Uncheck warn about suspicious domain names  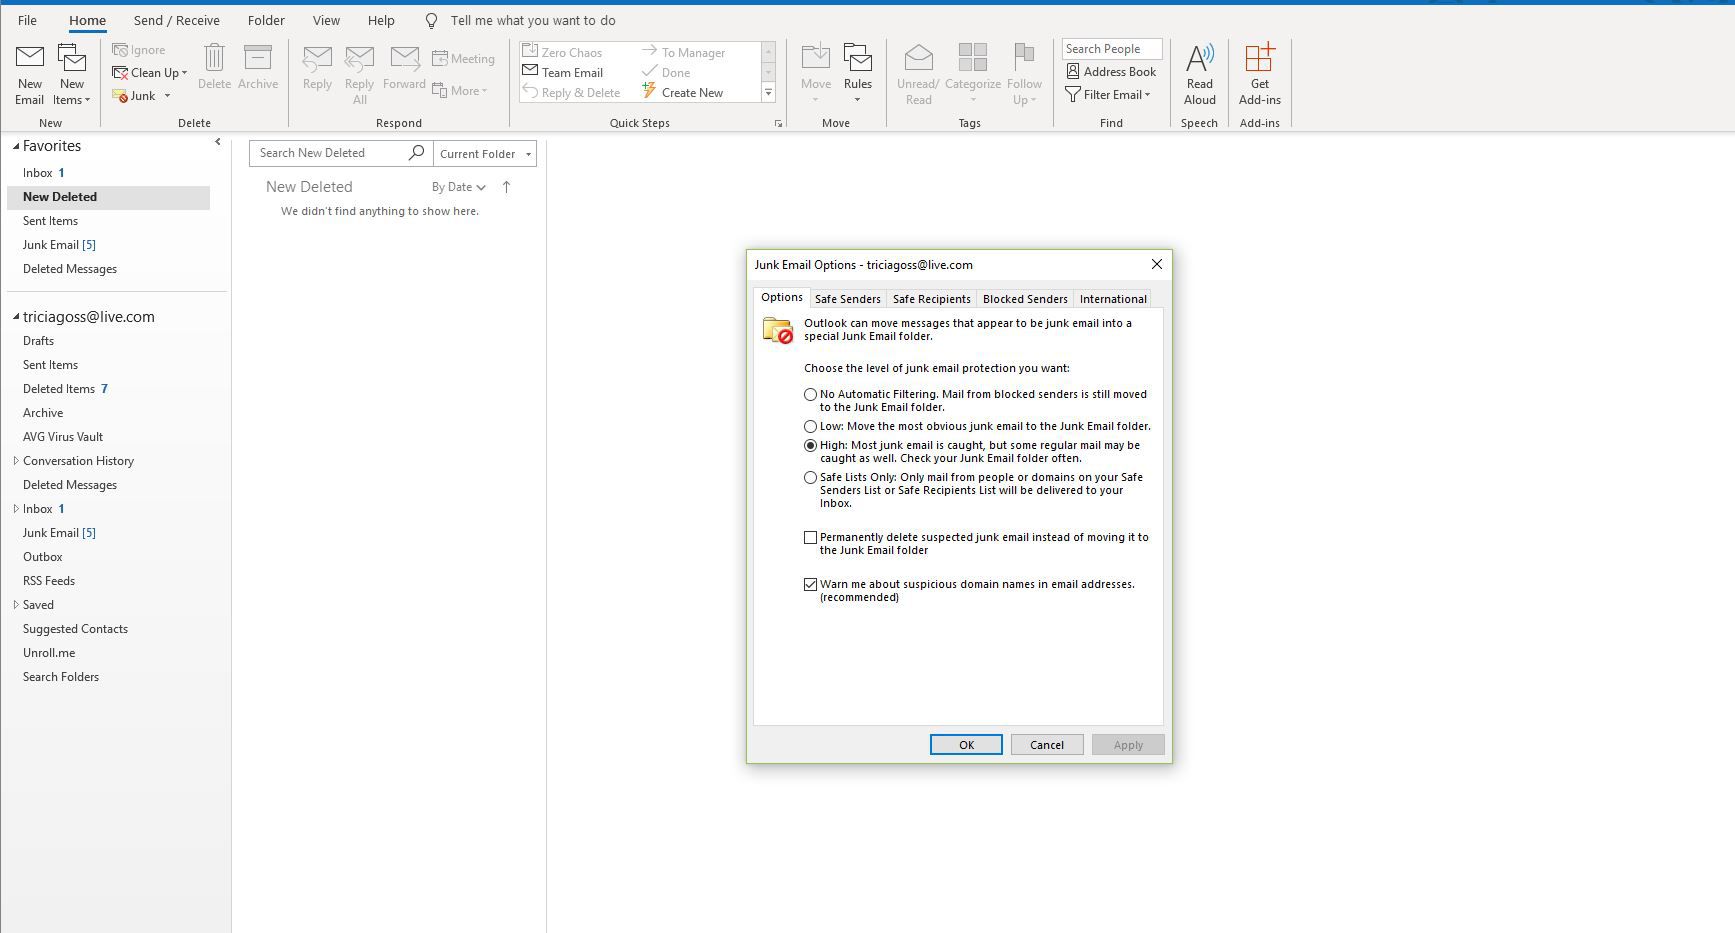pos(810,585)
